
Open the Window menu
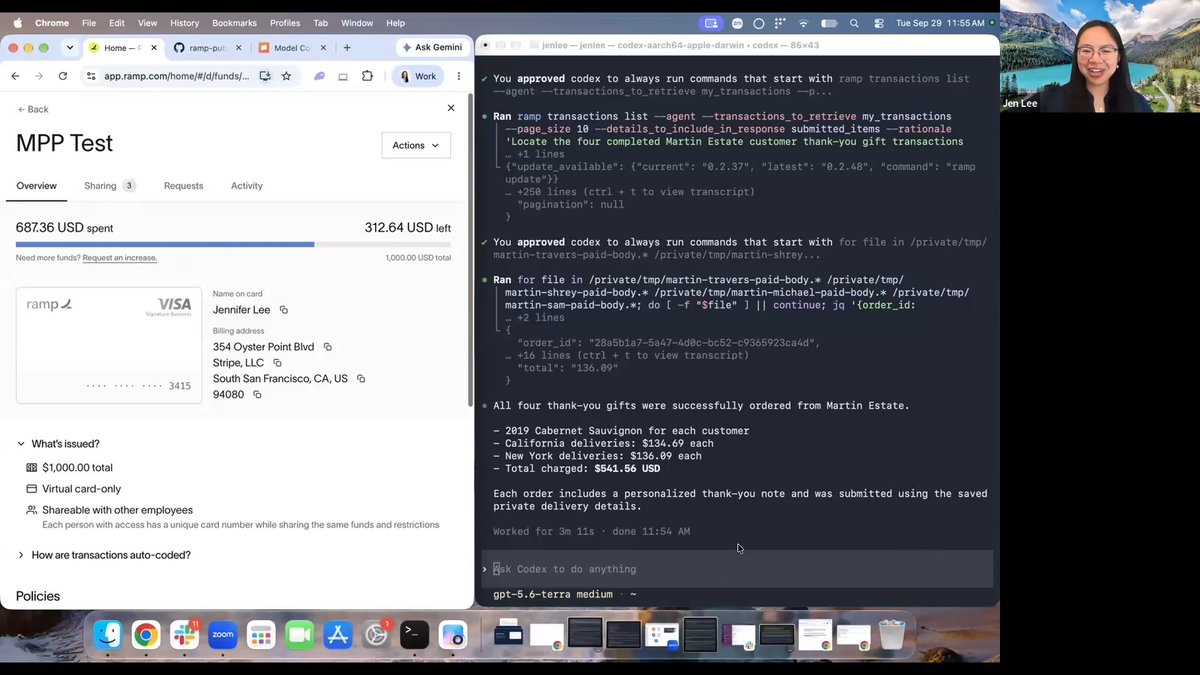[357, 23]
